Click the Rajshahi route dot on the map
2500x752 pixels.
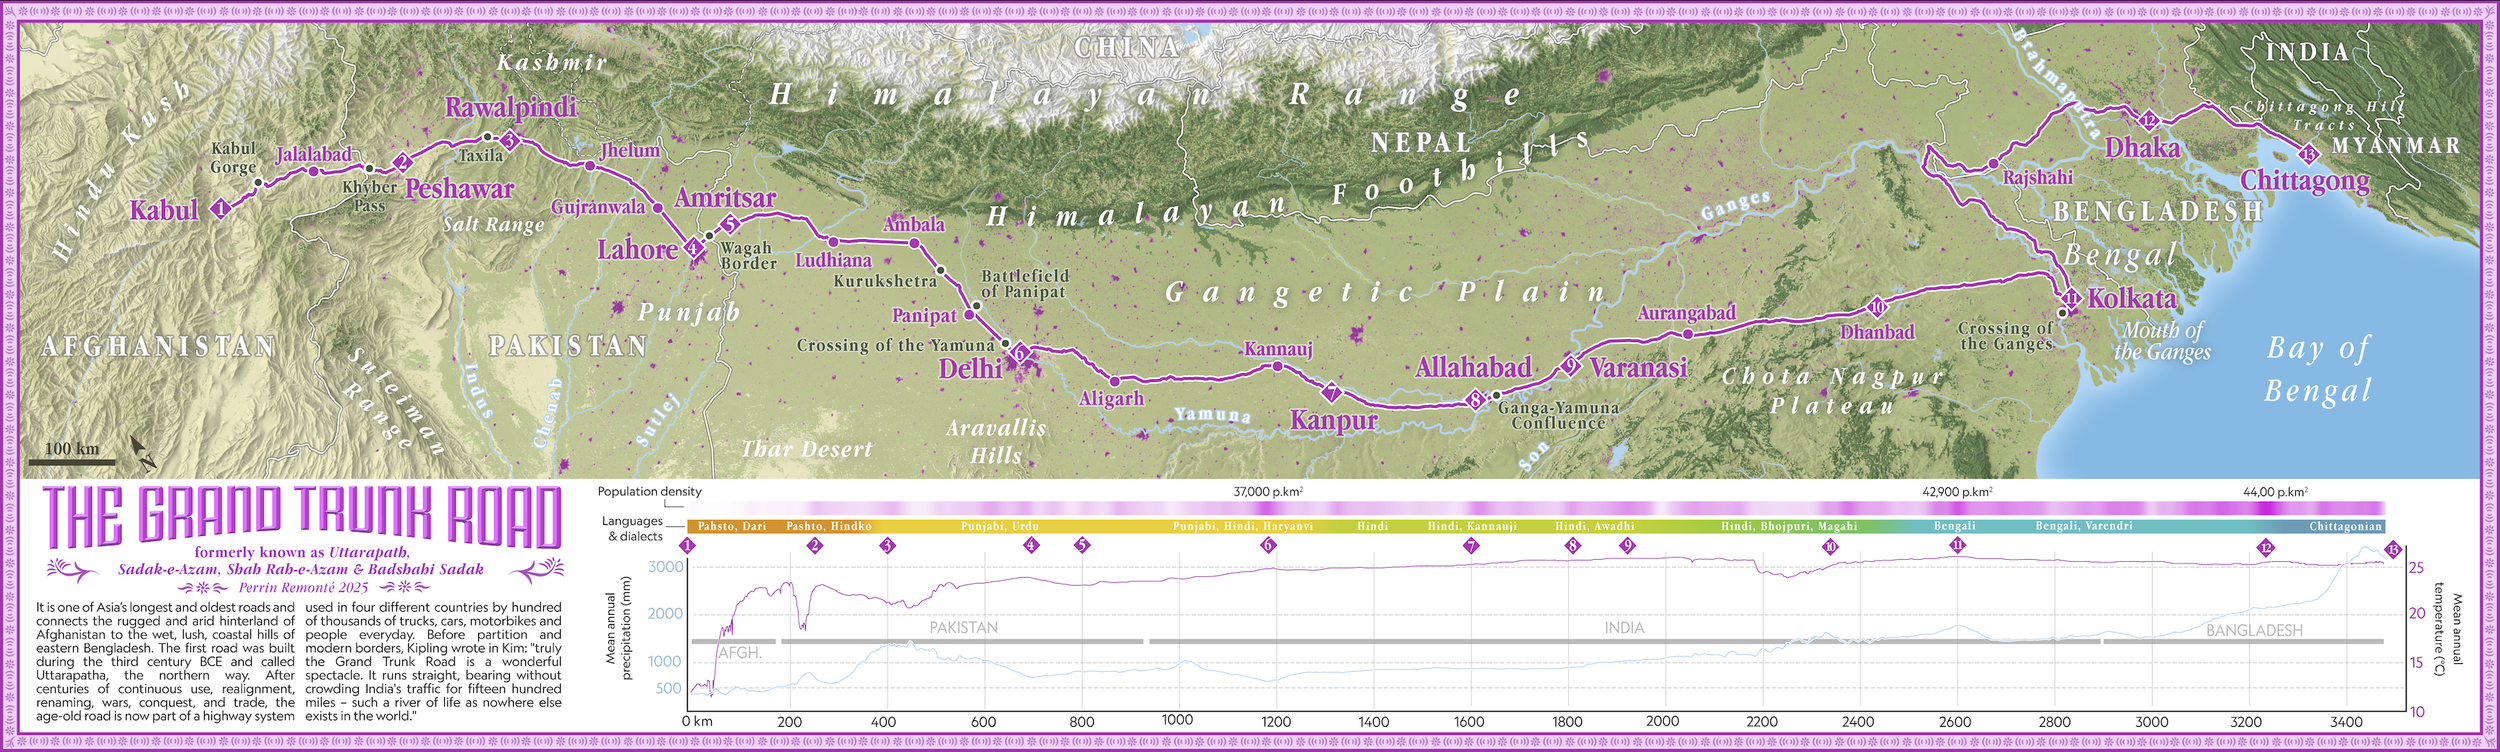click(1993, 163)
